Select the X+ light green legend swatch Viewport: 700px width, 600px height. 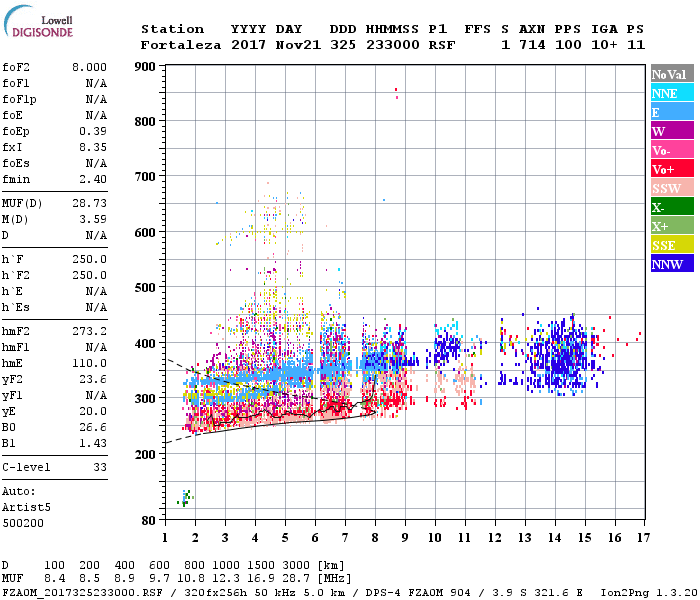click(672, 225)
